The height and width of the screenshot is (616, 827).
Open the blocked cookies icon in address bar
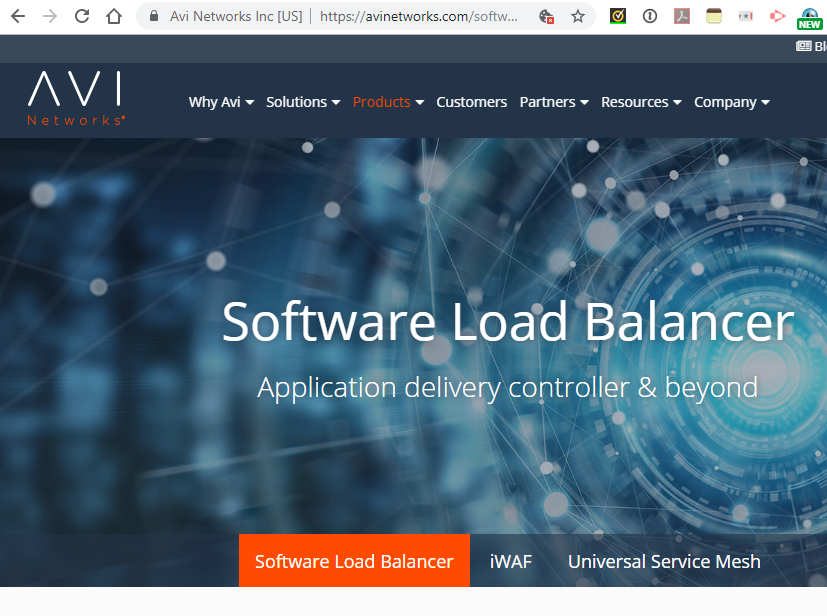546,17
